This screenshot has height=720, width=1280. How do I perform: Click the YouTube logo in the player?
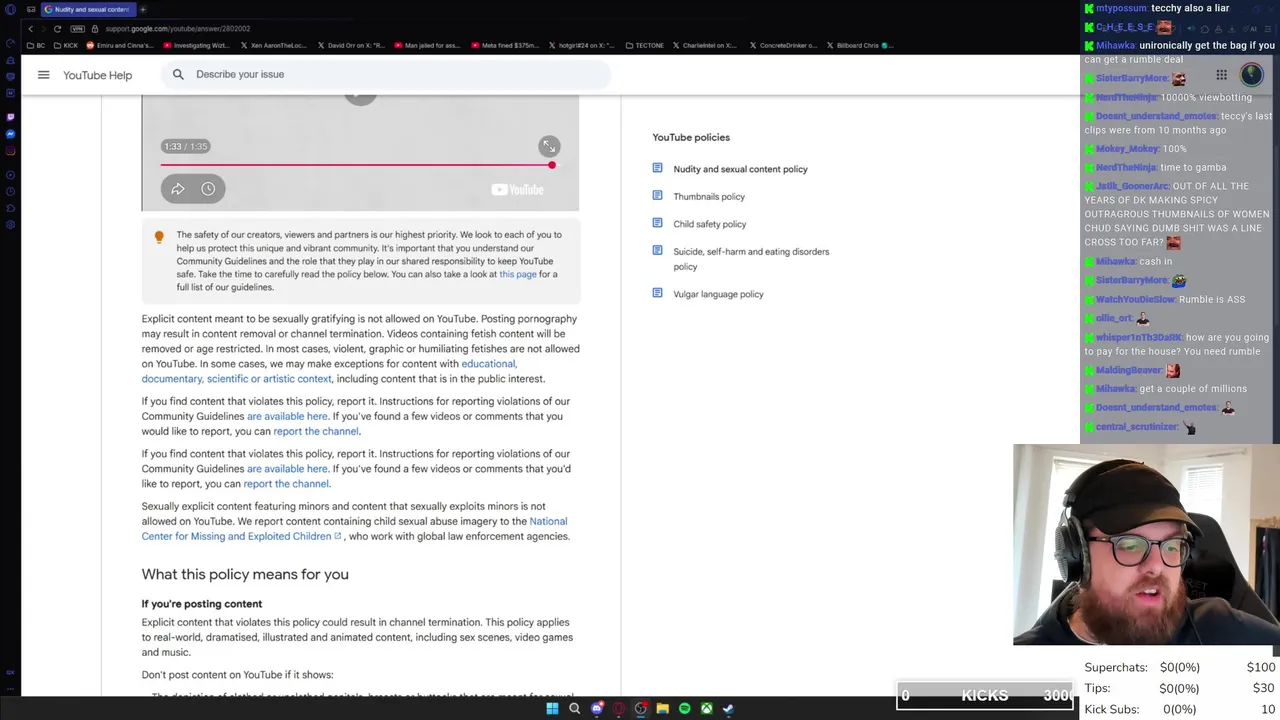[517, 190]
